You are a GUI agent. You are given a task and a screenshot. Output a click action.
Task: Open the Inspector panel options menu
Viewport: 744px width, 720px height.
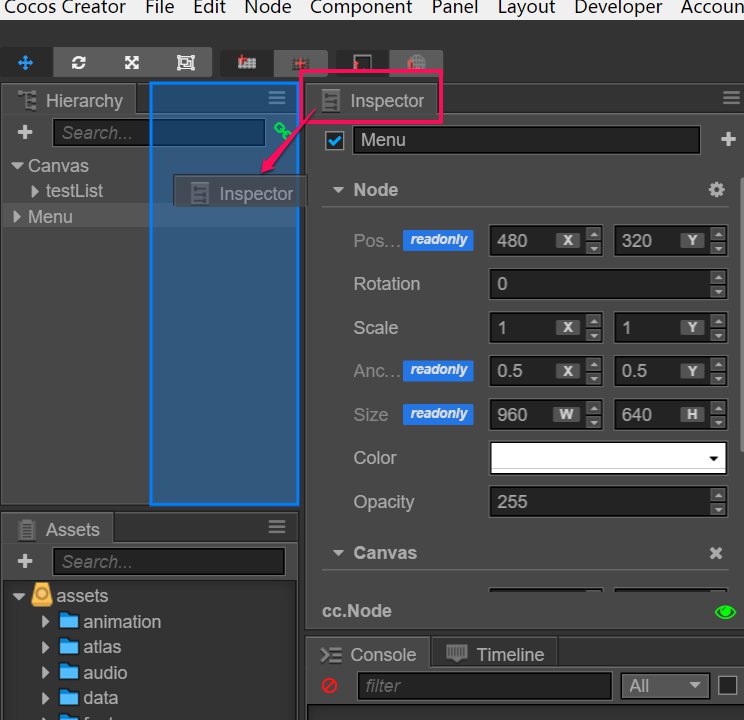(x=731, y=98)
